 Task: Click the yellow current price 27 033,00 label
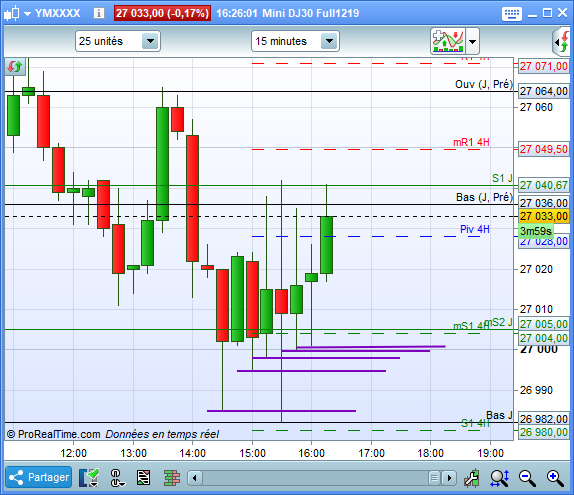point(544,216)
